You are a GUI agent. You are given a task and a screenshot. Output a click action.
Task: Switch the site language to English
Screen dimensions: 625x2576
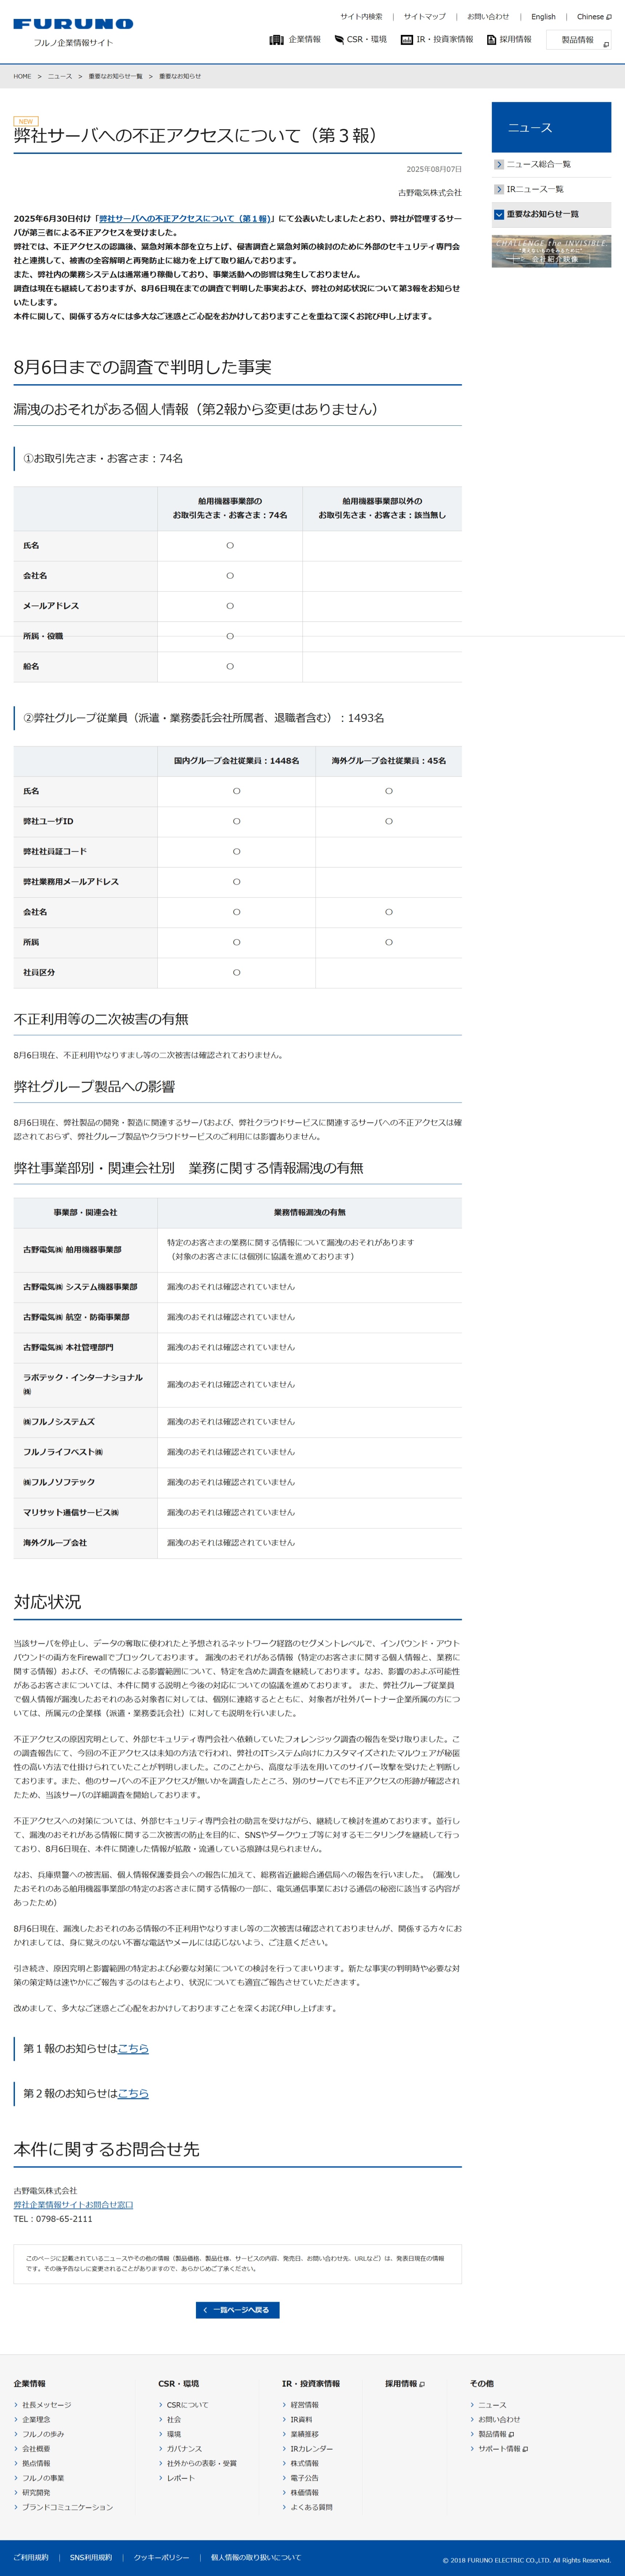point(543,17)
